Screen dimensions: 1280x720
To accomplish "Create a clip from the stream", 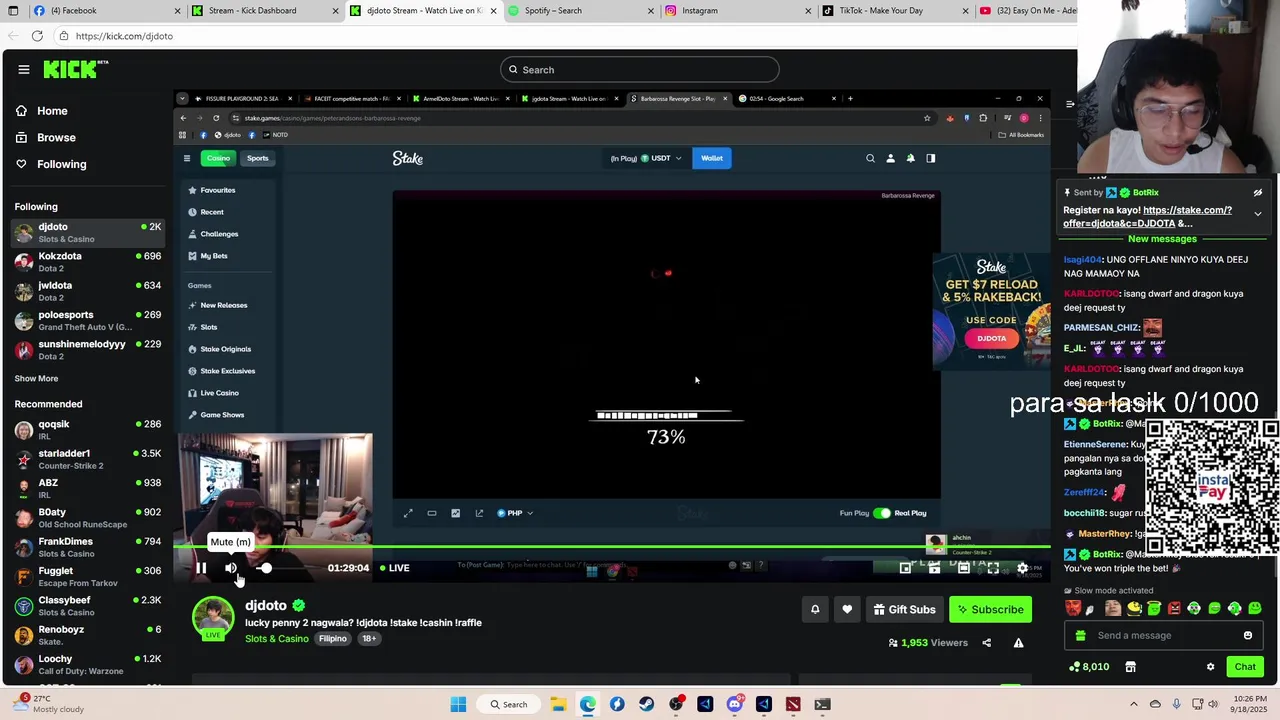I will 934,568.
